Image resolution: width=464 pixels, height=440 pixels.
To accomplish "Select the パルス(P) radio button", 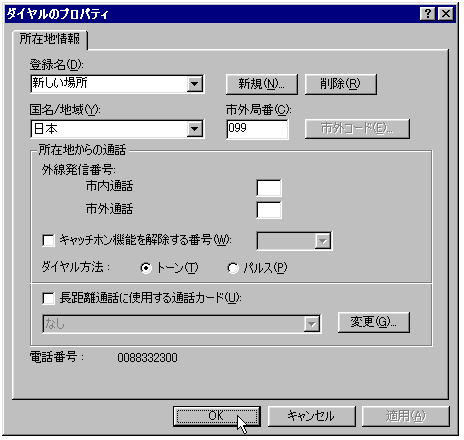I will click(x=233, y=268).
